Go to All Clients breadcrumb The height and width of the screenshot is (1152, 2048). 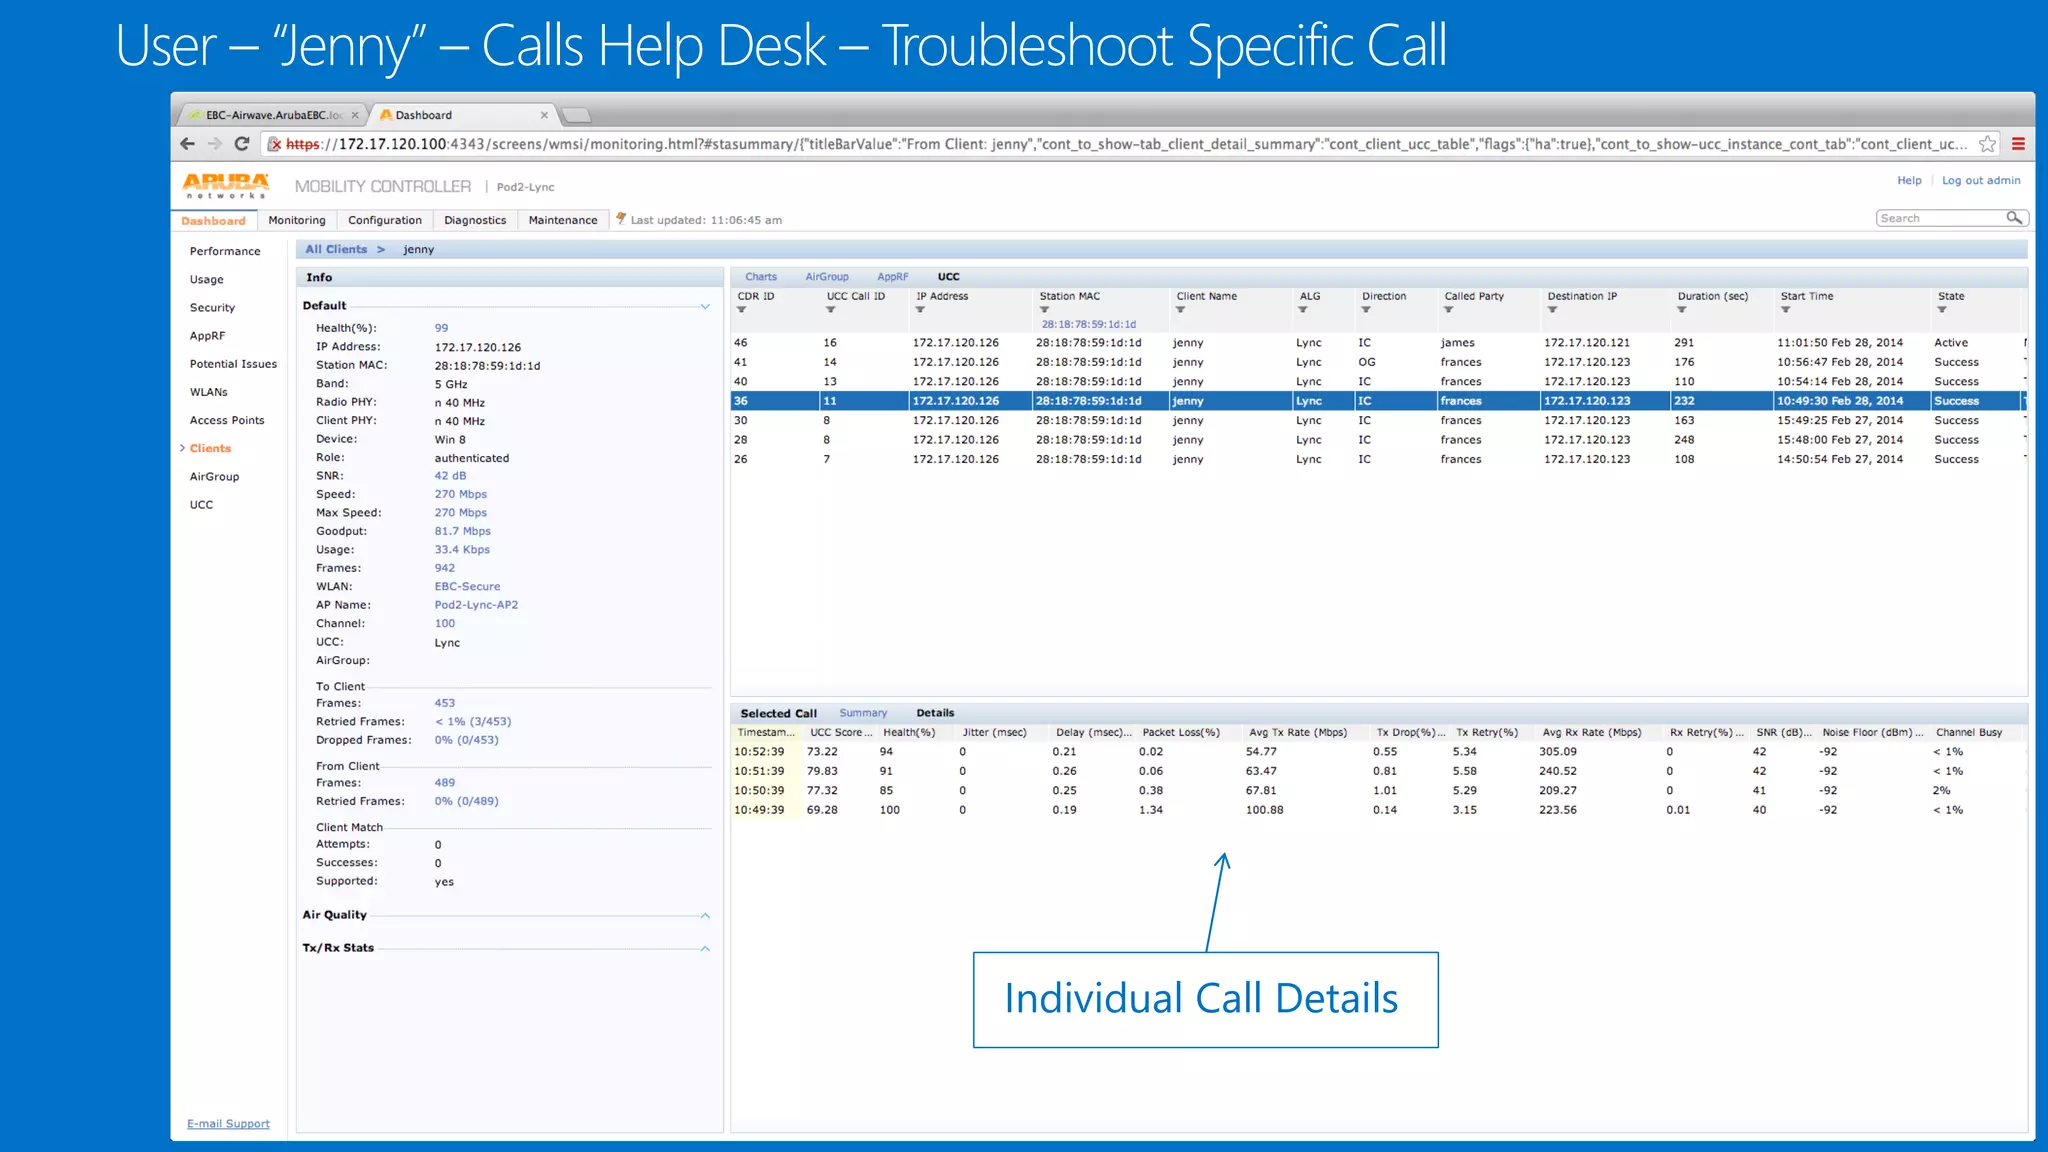(336, 249)
